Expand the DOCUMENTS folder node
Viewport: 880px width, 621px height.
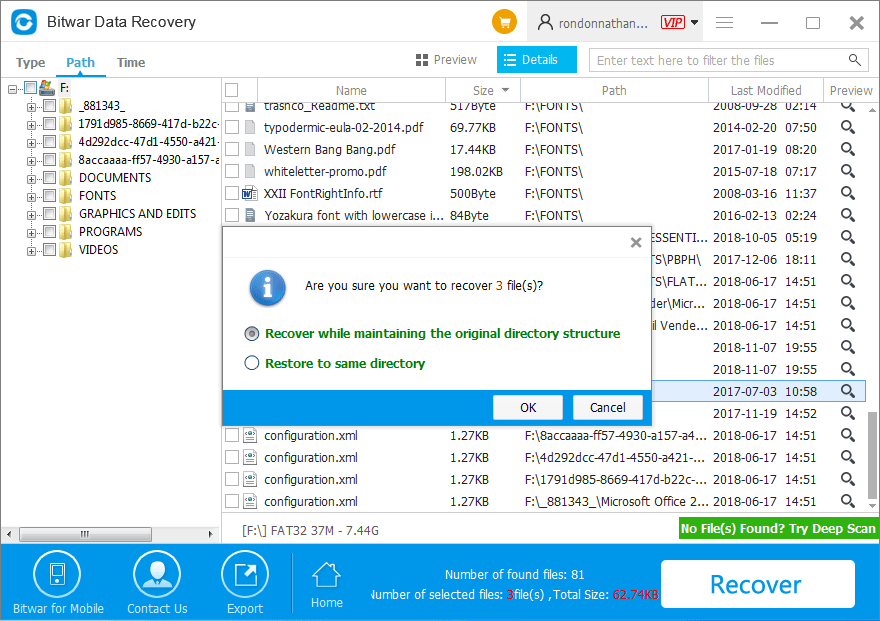point(31,179)
